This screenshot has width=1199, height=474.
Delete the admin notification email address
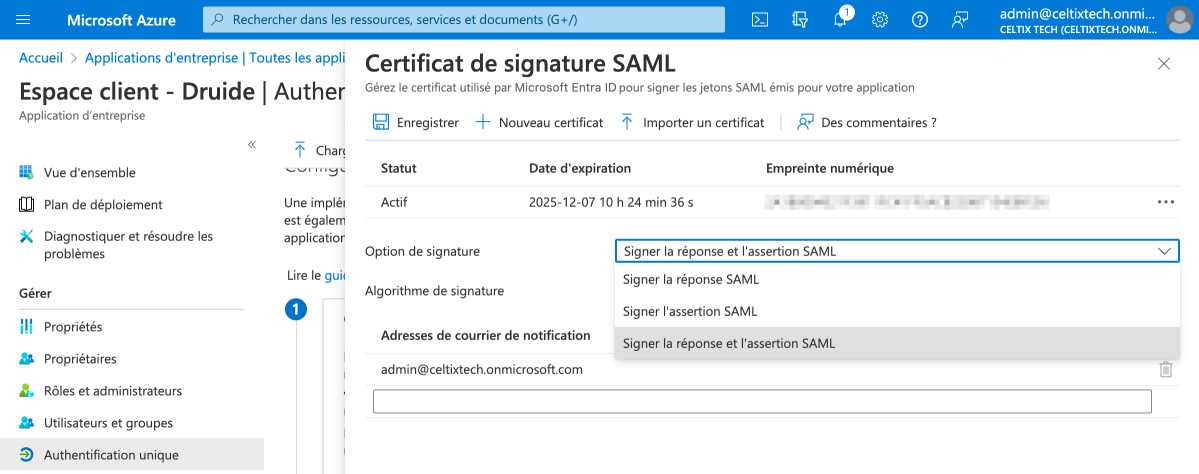click(x=1165, y=370)
